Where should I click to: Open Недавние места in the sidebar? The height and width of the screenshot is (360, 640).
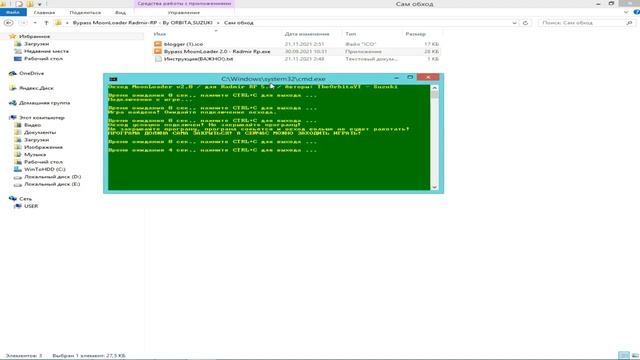46,51
